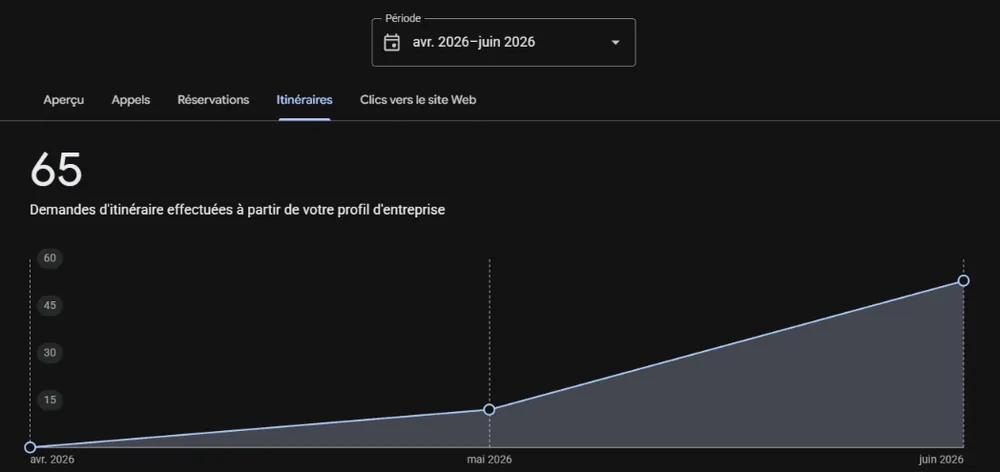This screenshot has width=1000, height=472.
Task: Open the date range 'avr. 2026–juin 2026' selector
Action: click(503, 42)
